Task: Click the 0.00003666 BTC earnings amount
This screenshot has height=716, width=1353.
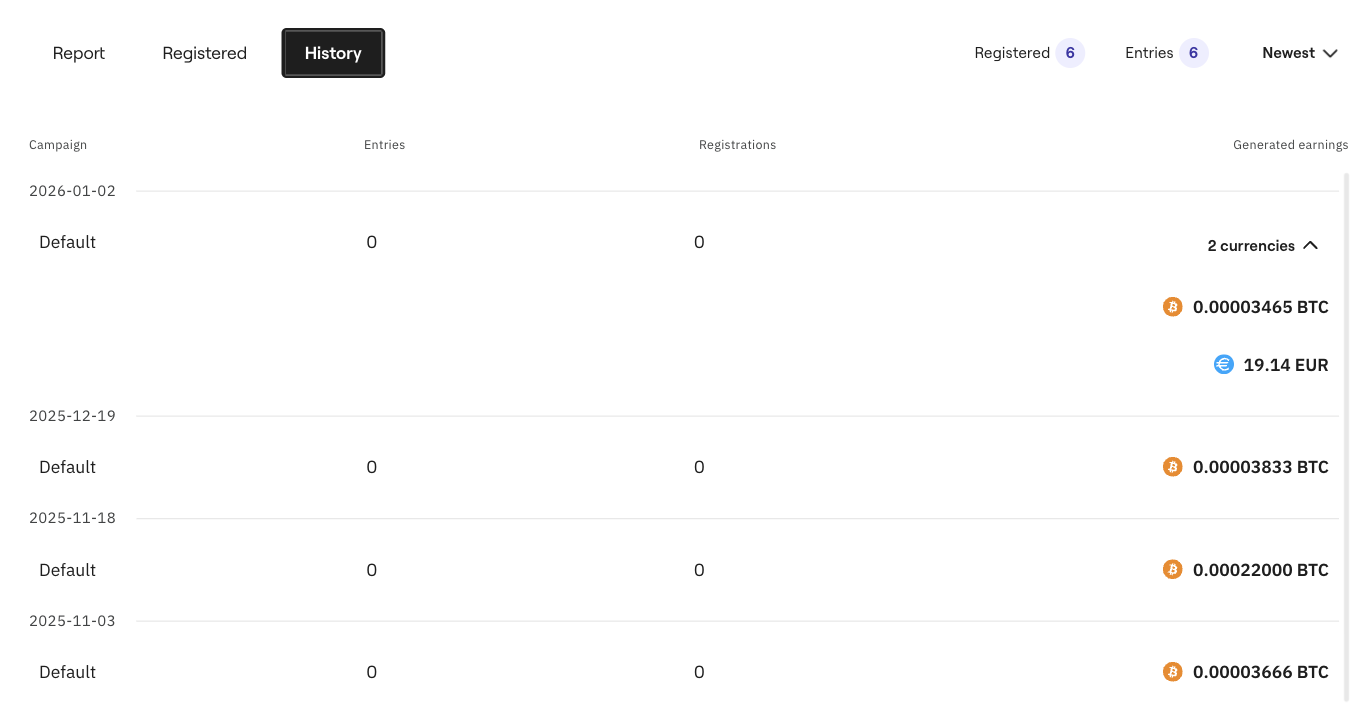Action: 1260,672
